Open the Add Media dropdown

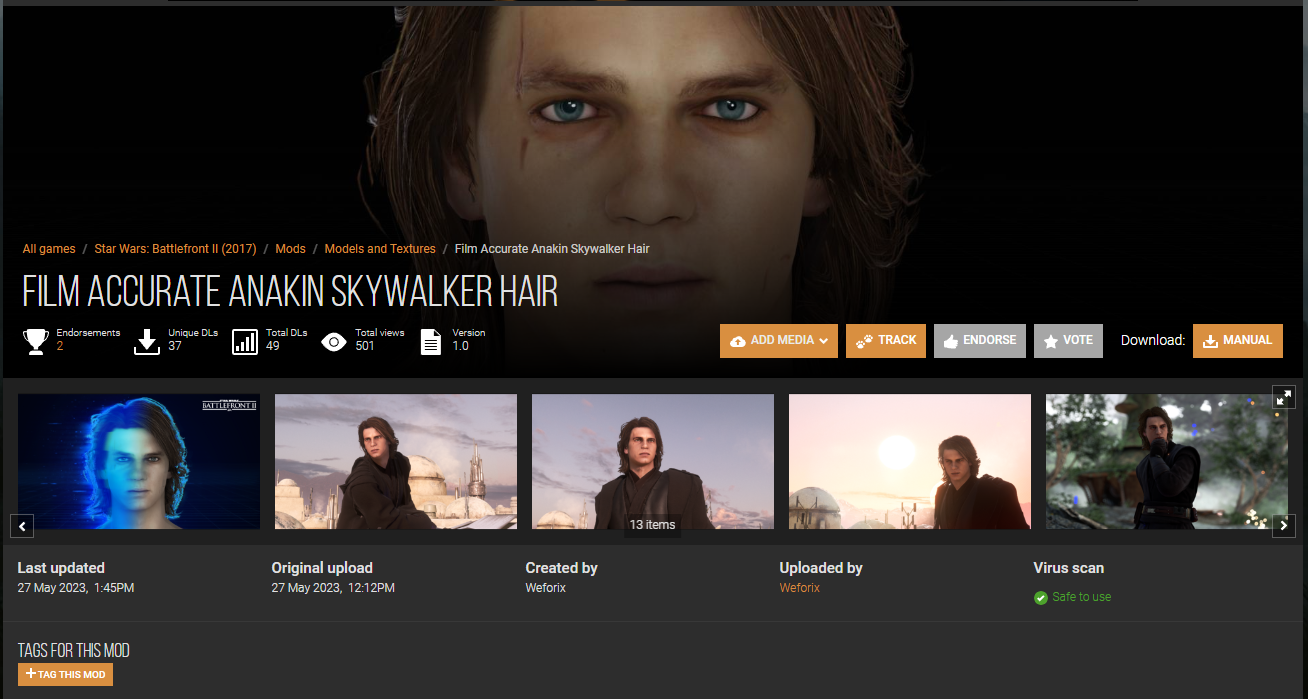[779, 341]
